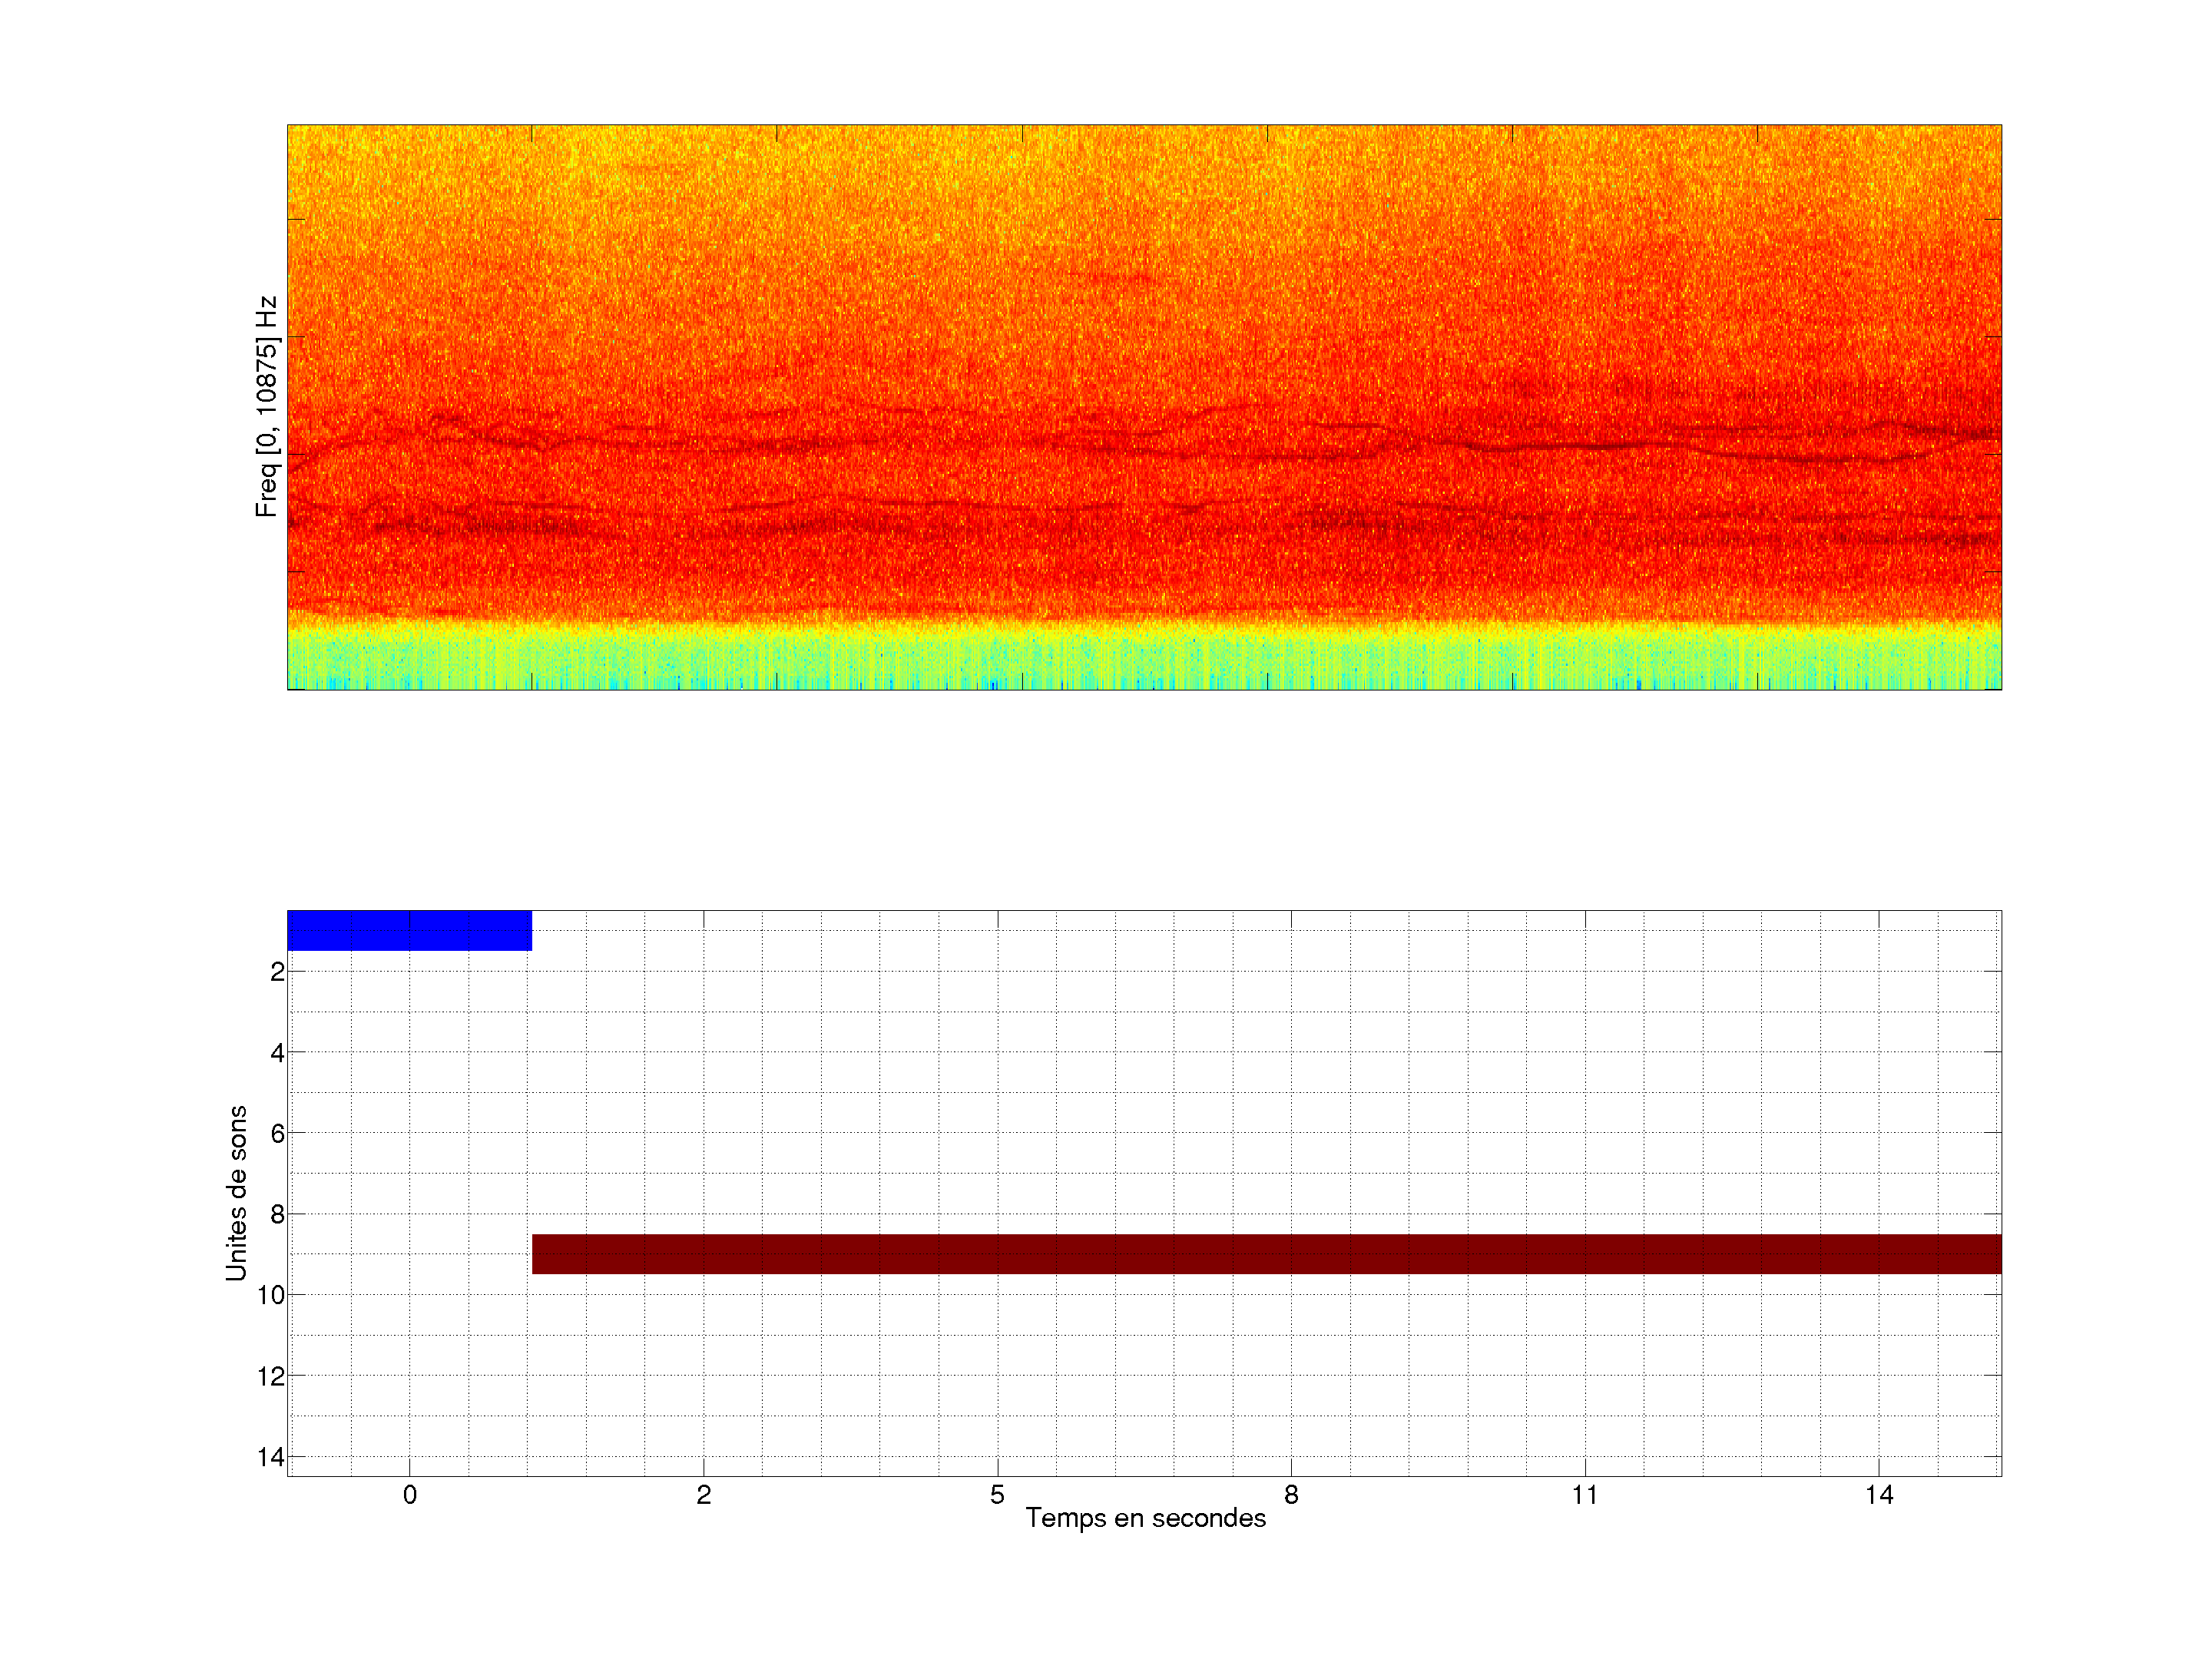Click y-axis tick label 6
The width and height of the screenshot is (2212, 1659).
click(277, 1134)
